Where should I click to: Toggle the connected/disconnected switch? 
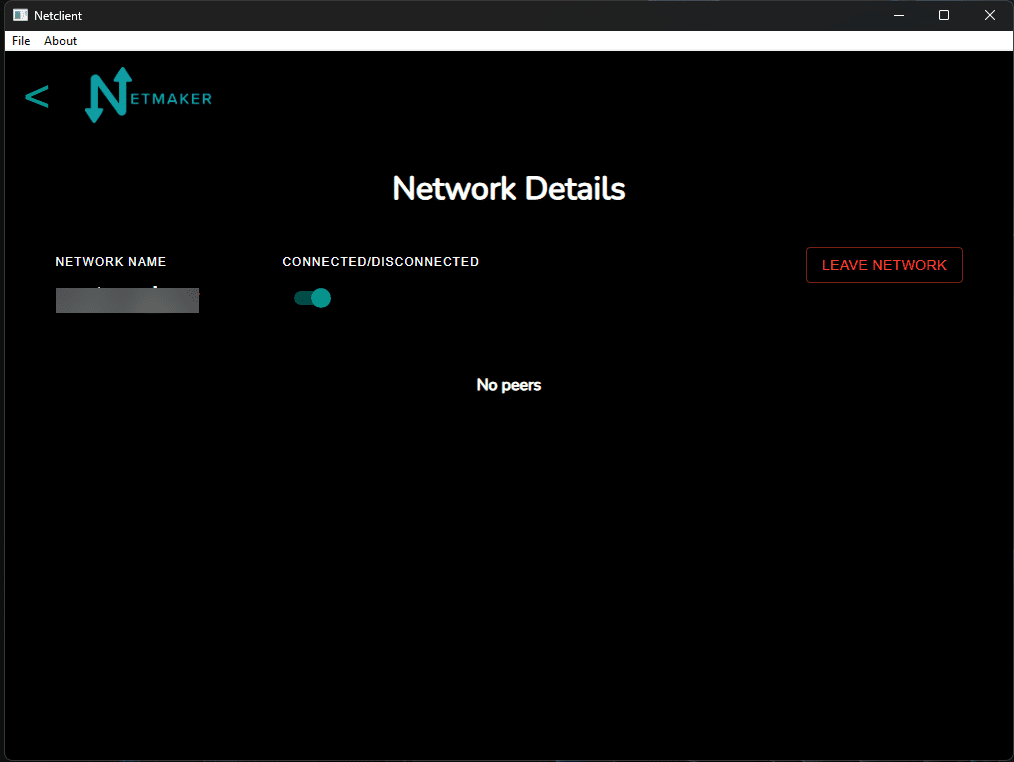coord(312,298)
